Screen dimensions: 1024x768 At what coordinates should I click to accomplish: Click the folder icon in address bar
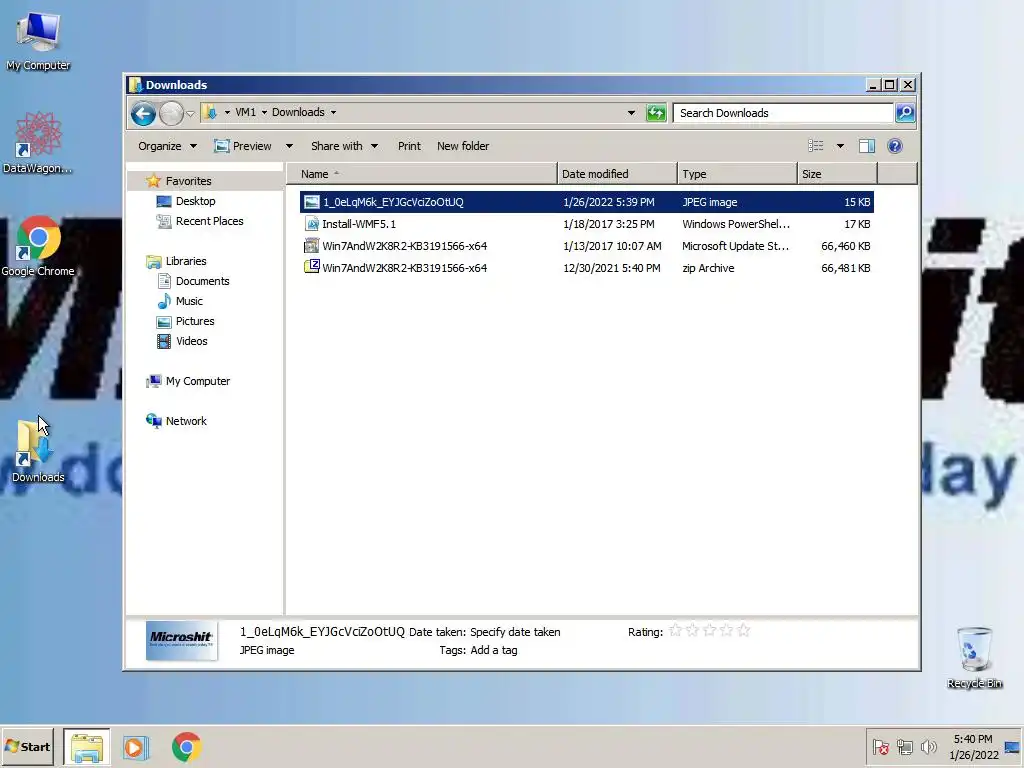click(210, 112)
